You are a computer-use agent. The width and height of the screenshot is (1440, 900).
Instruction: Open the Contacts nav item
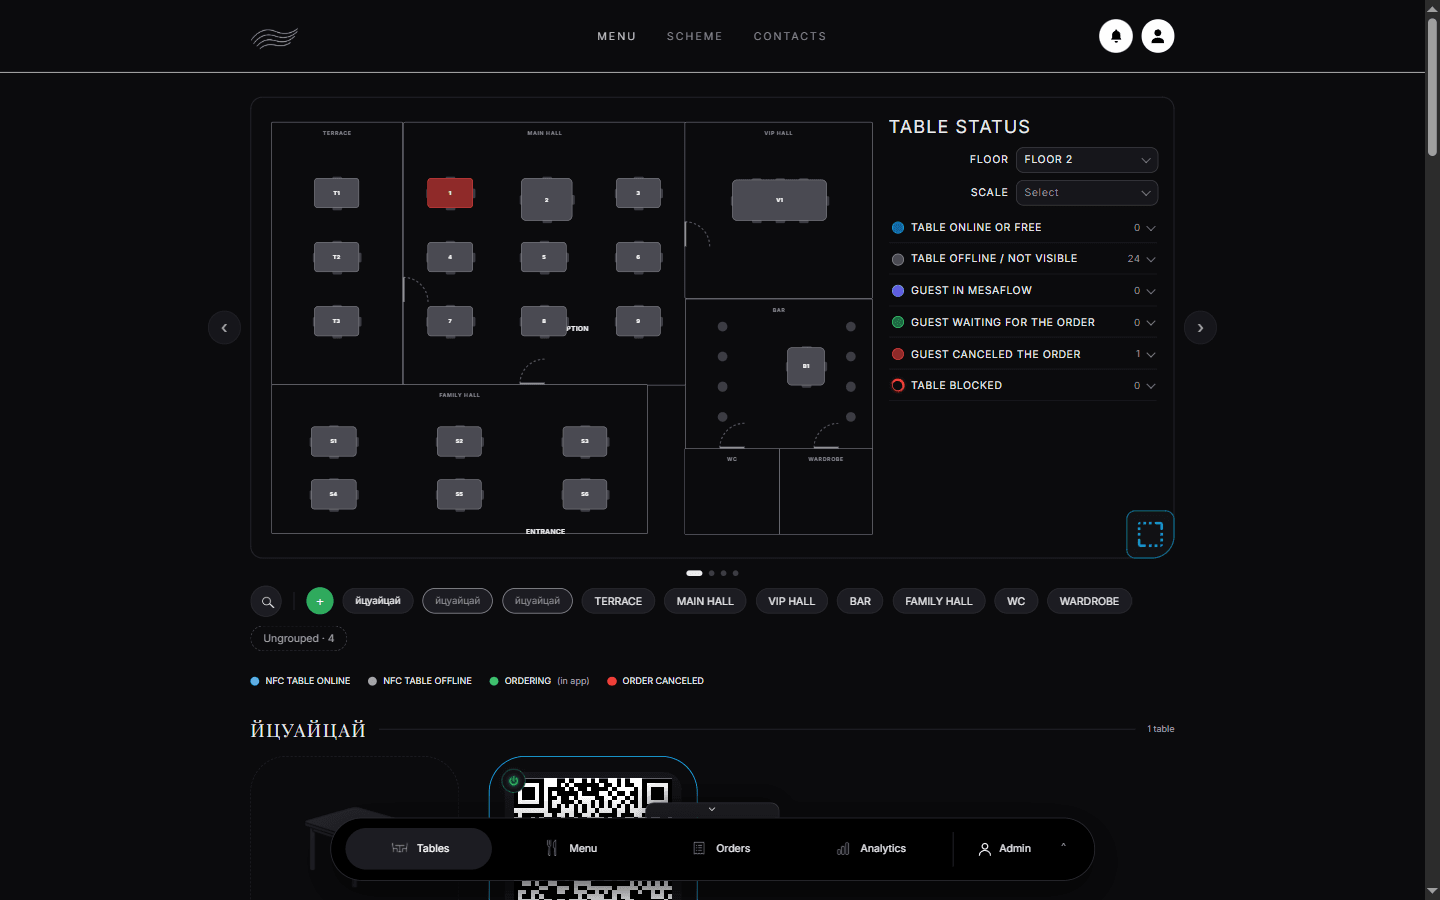790,36
